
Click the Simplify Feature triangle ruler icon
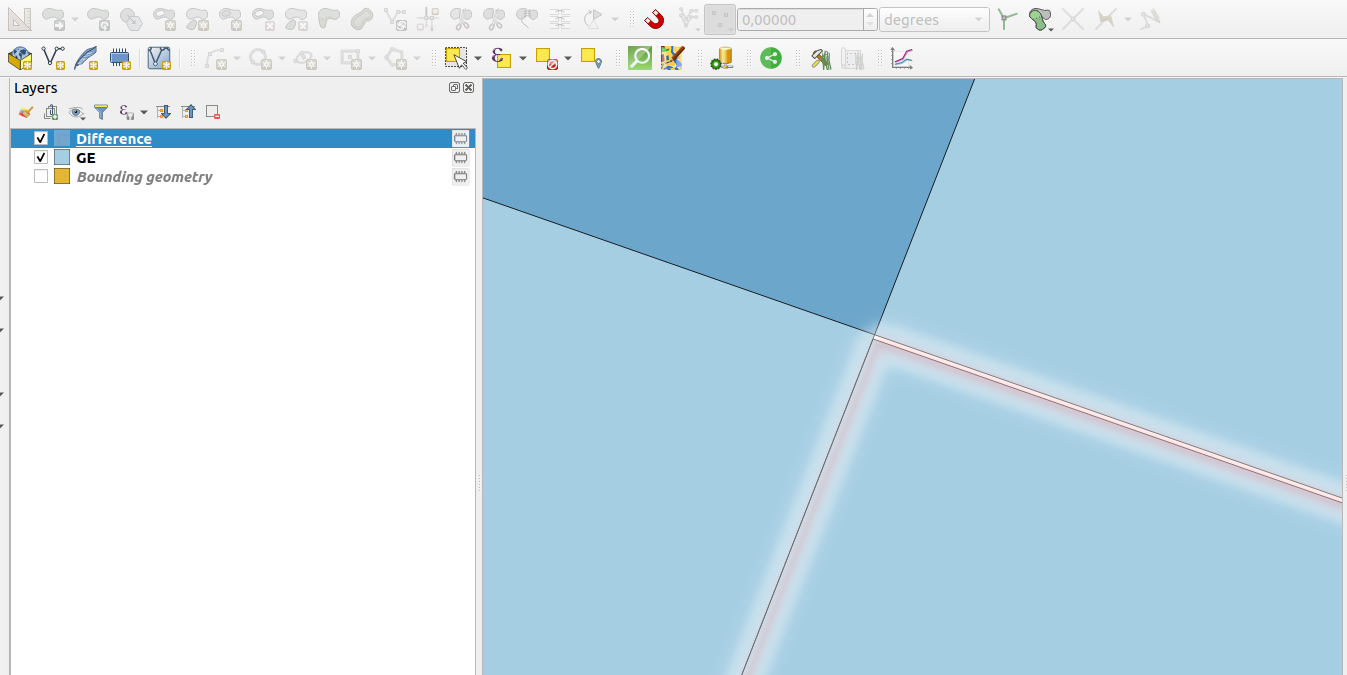coord(21,18)
